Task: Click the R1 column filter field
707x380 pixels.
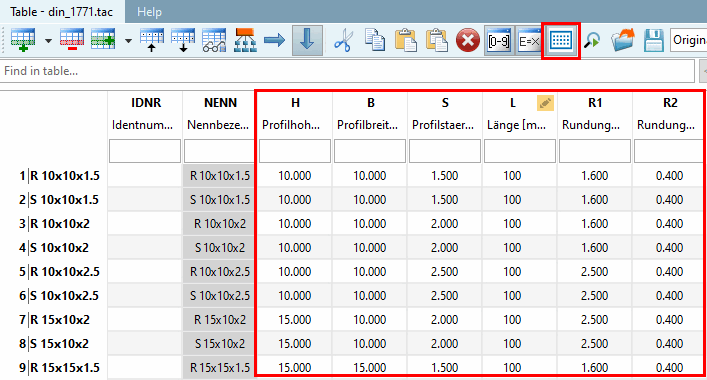Action: [595, 151]
